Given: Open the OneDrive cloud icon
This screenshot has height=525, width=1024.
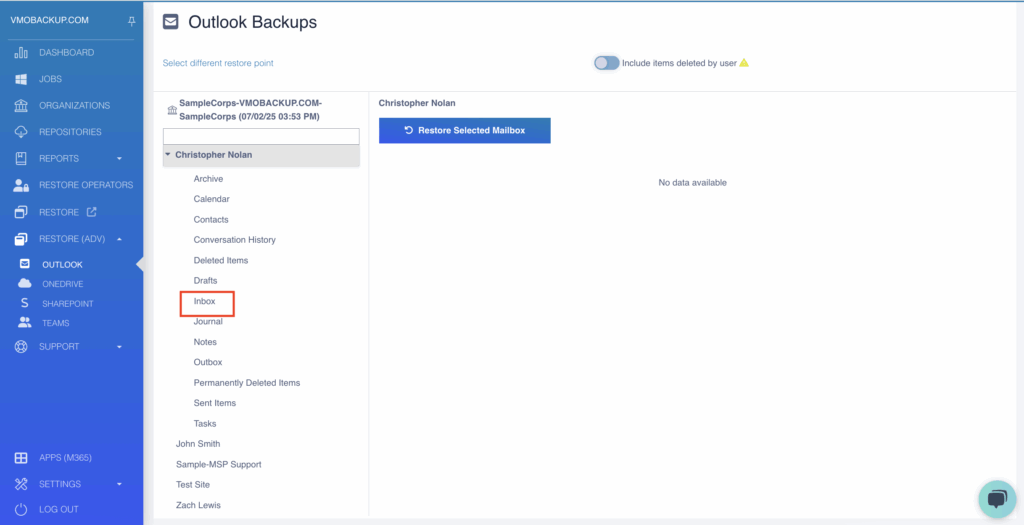Looking at the screenshot, I should (x=25, y=283).
